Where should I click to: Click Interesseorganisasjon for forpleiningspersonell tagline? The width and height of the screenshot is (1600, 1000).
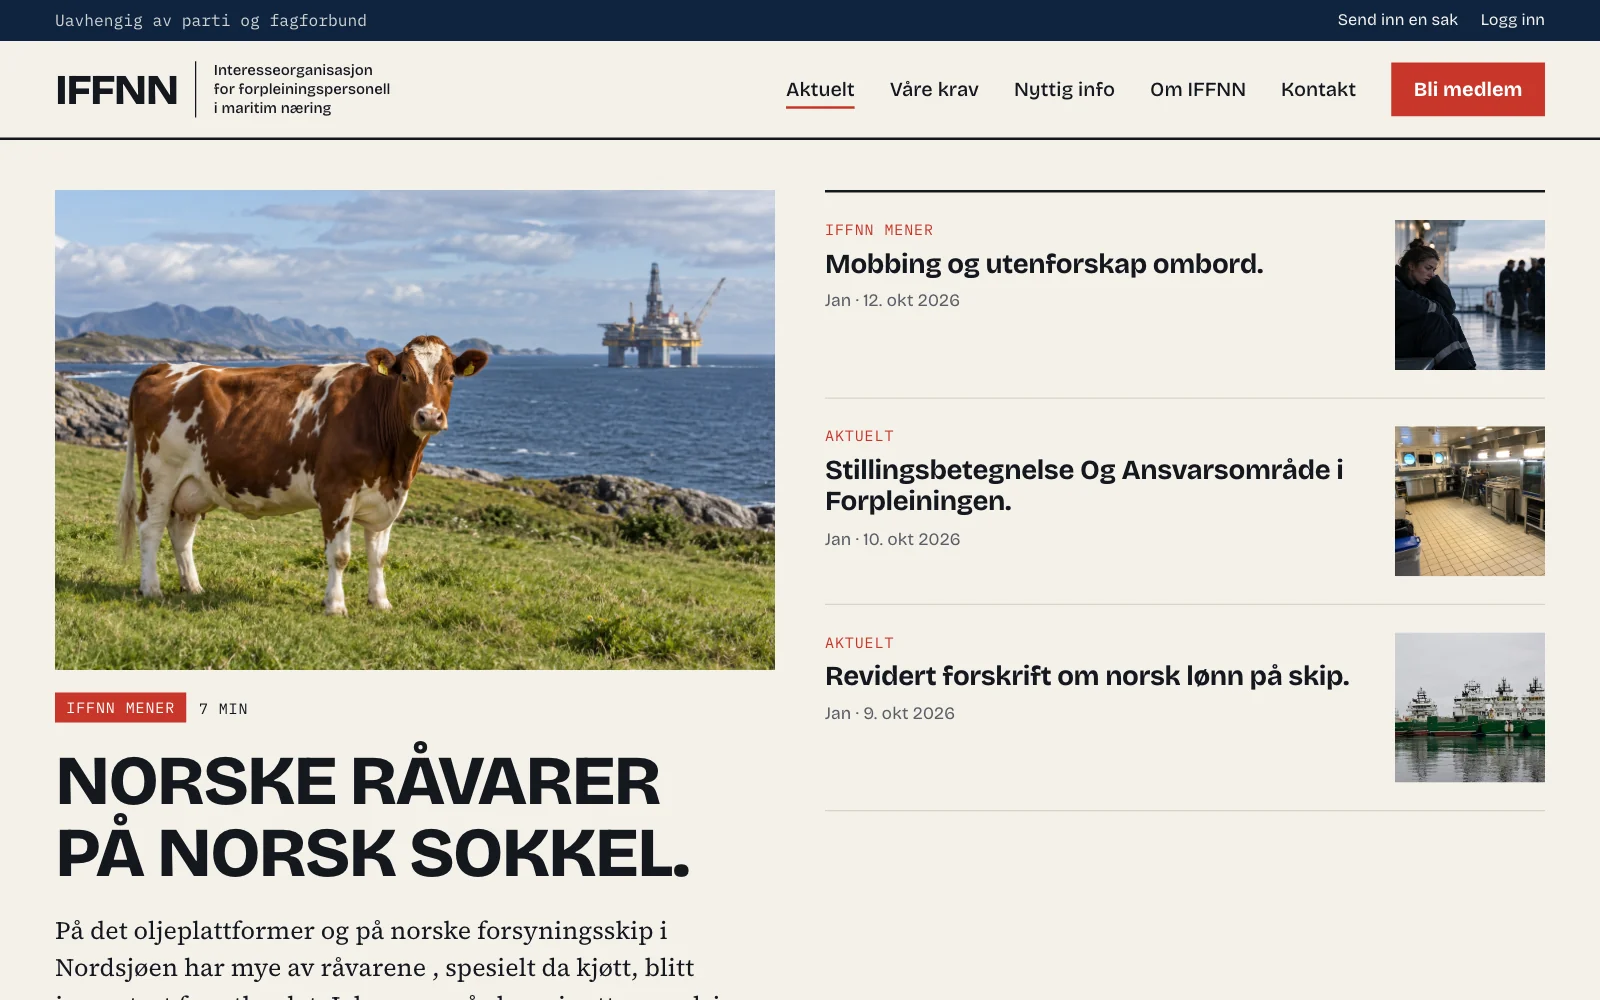pyautogui.click(x=302, y=89)
